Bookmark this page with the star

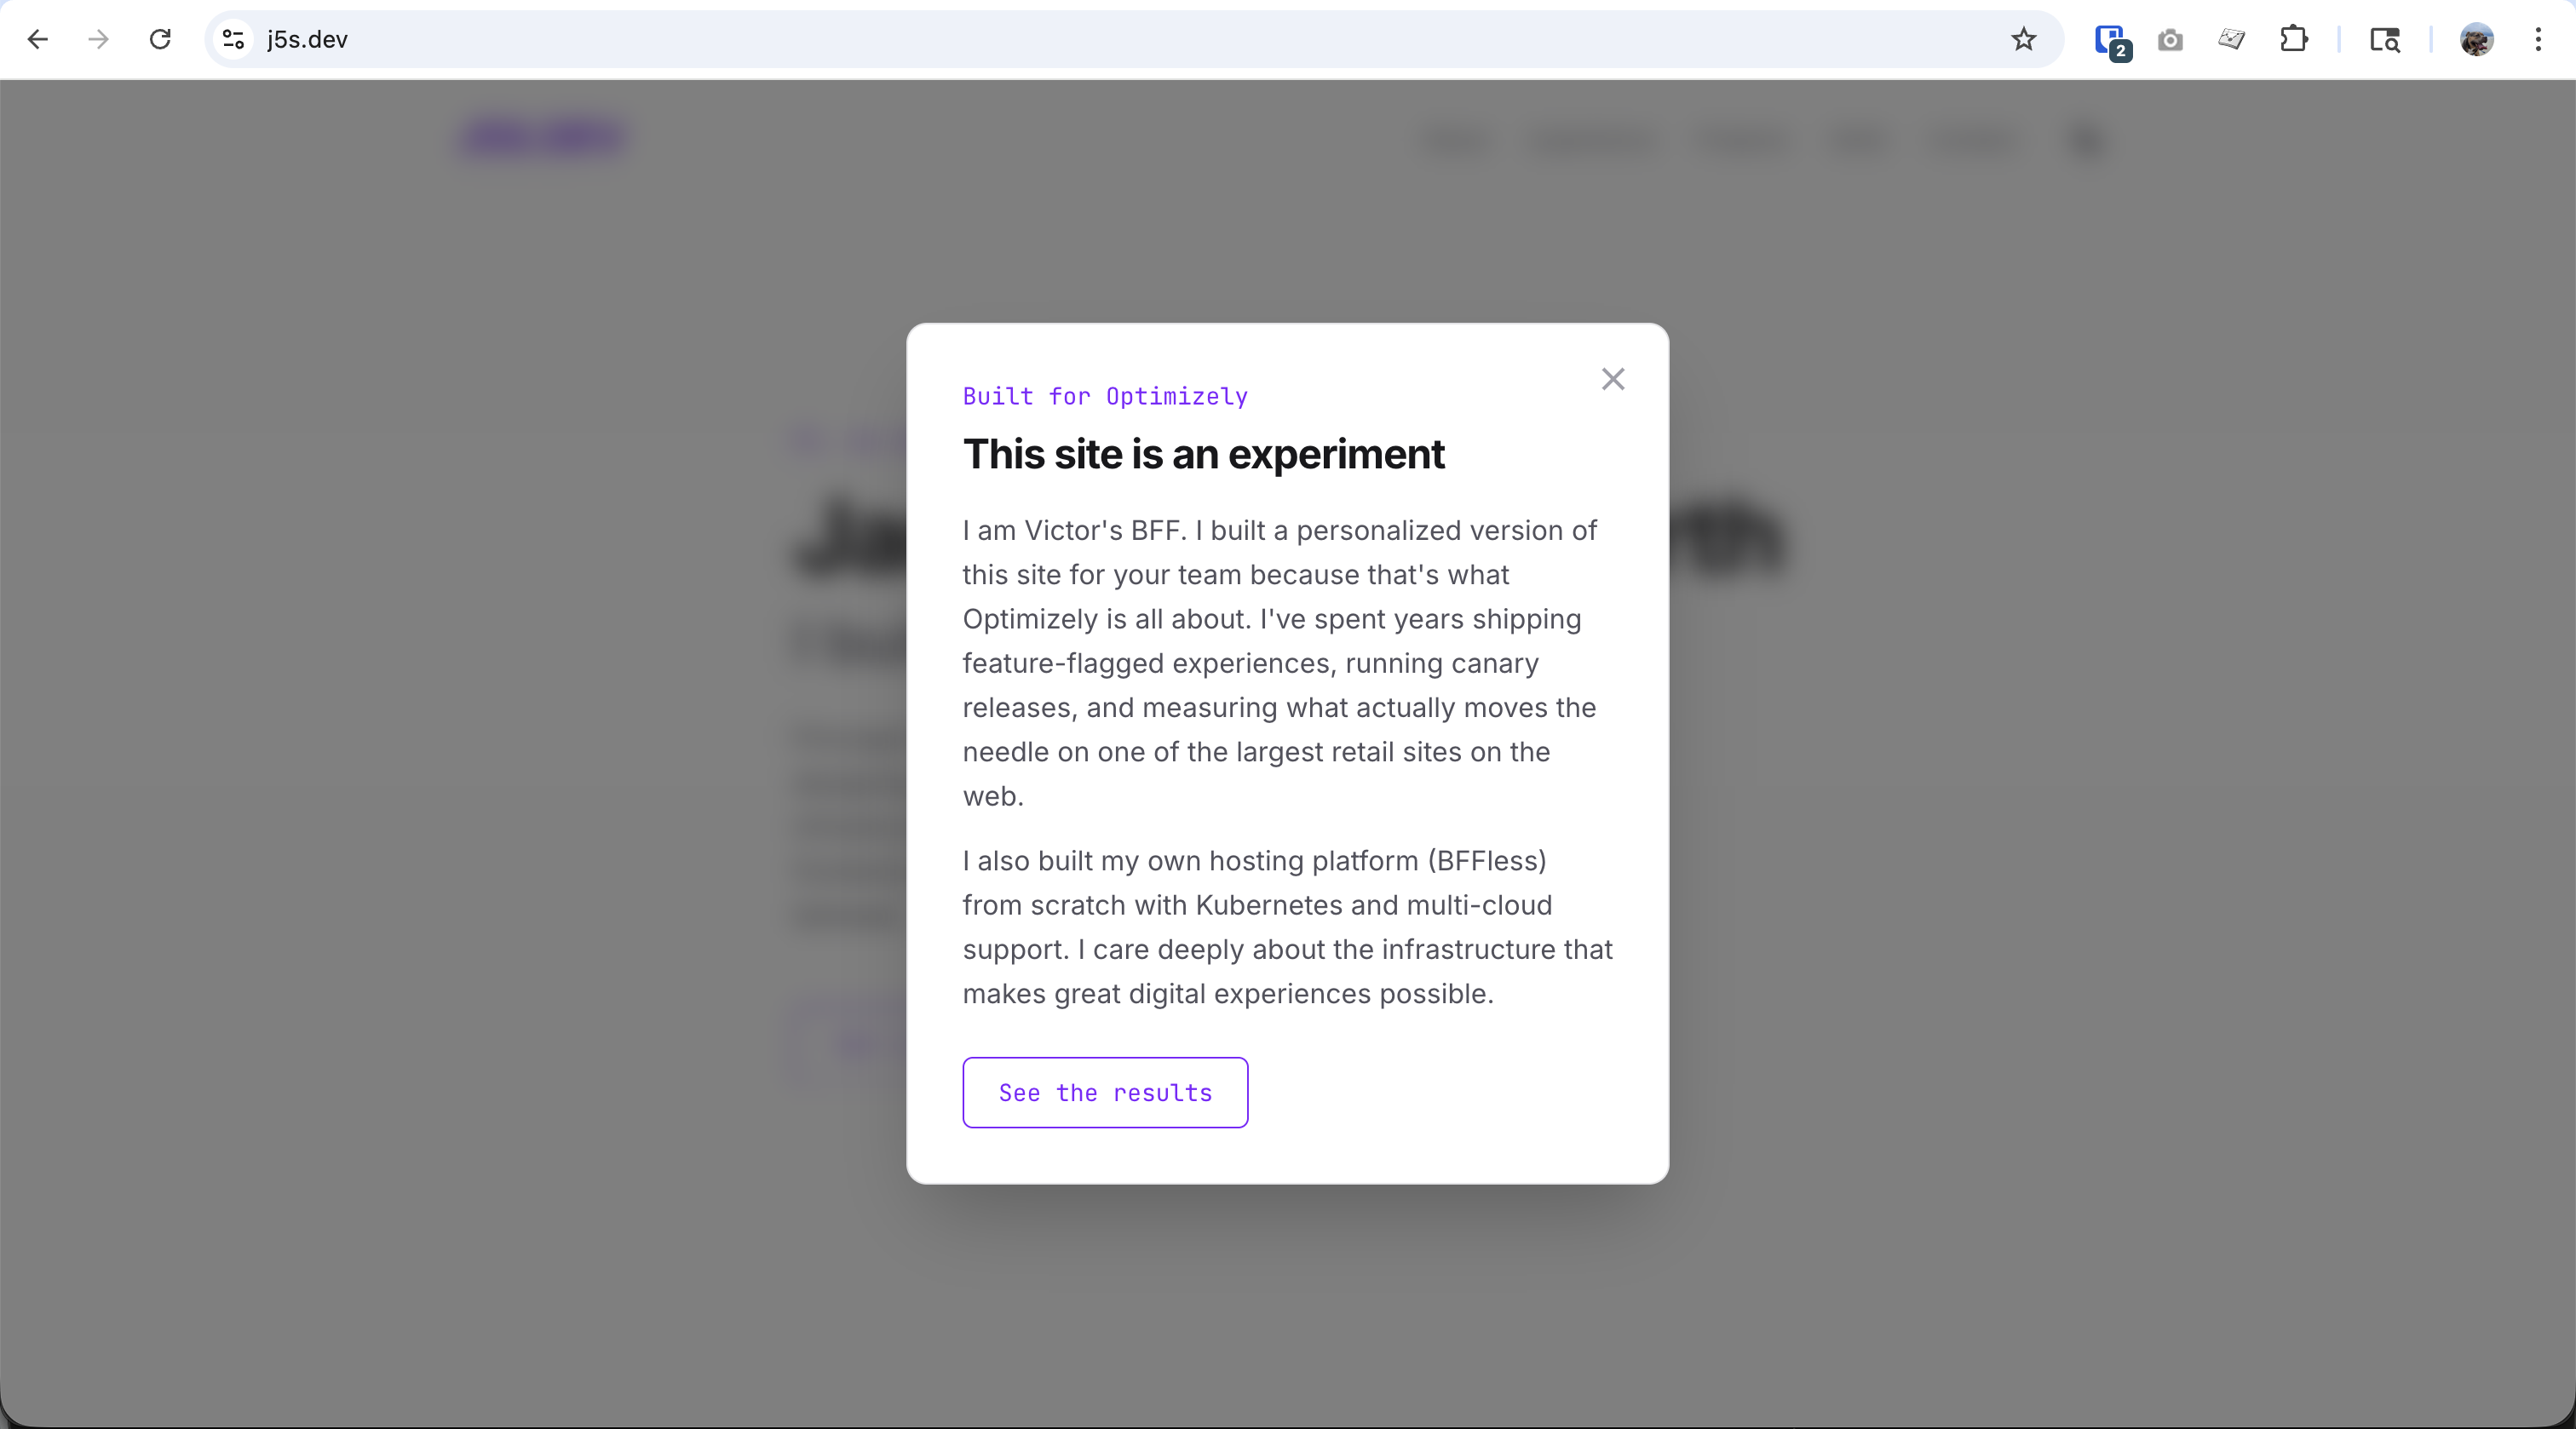2023,39
